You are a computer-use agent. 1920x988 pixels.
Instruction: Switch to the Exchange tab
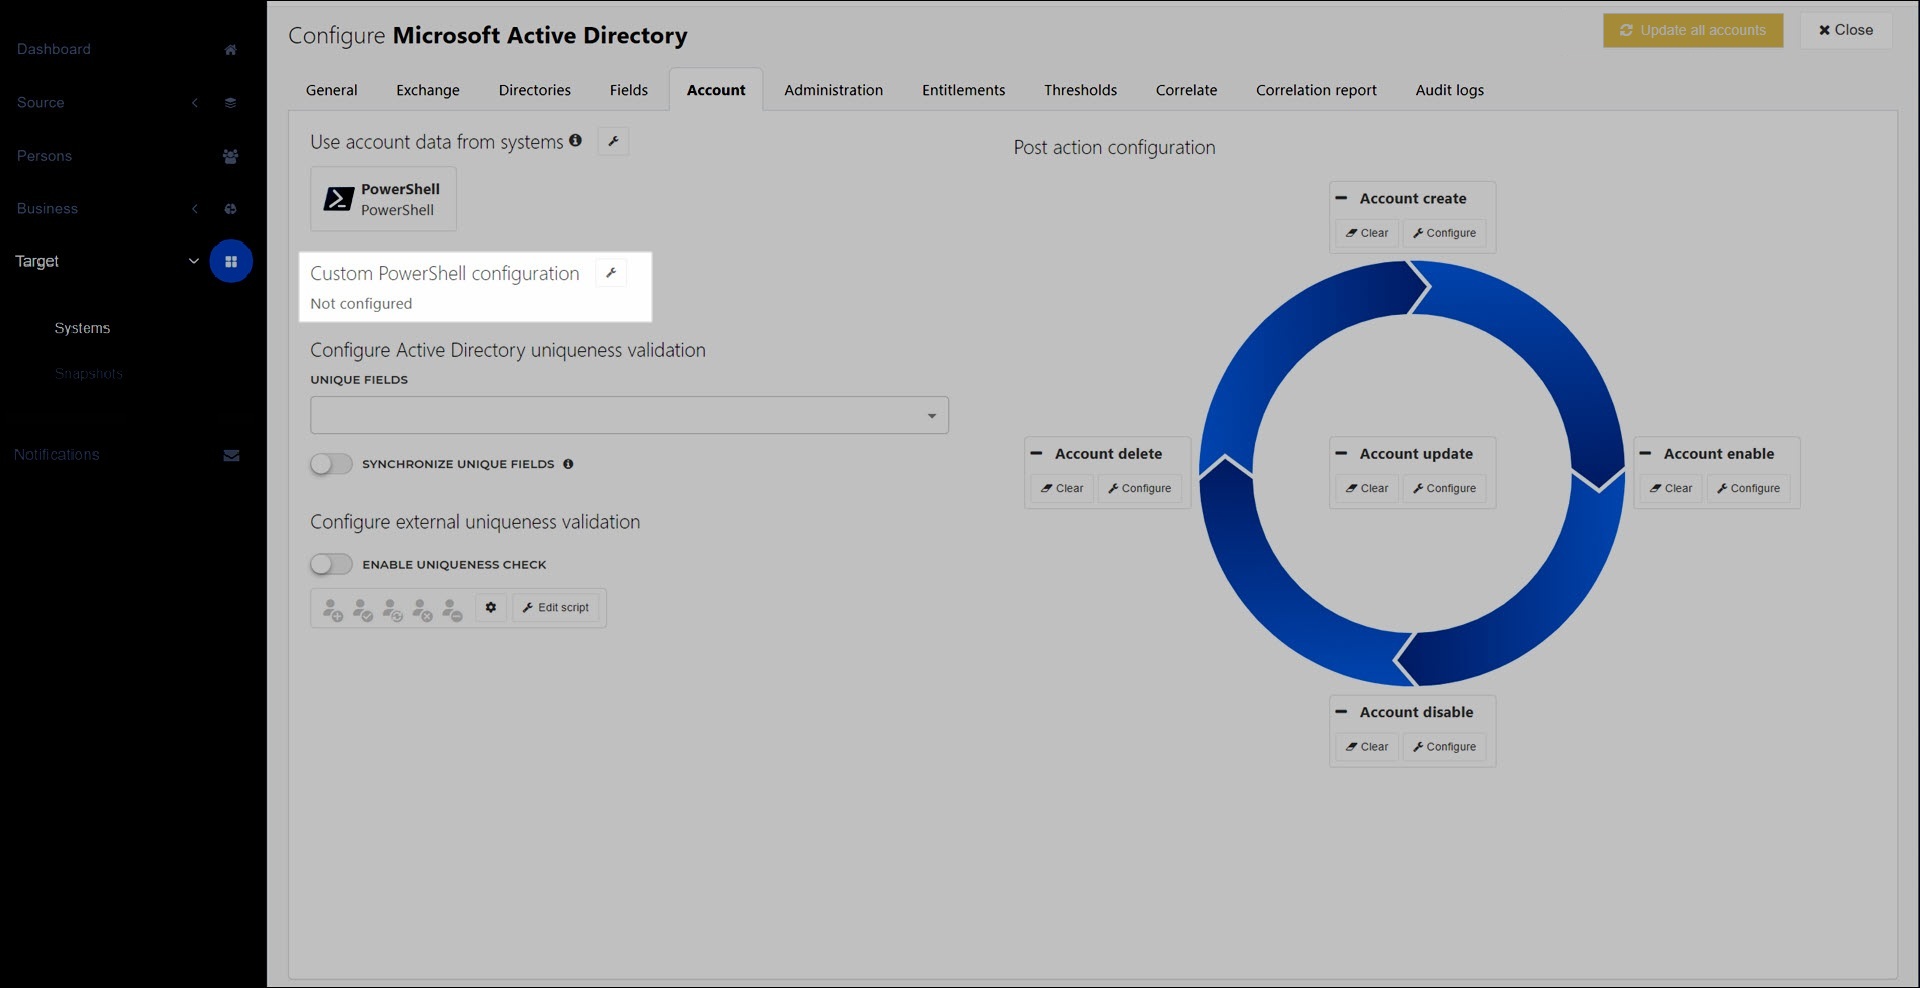(x=428, y=90)
